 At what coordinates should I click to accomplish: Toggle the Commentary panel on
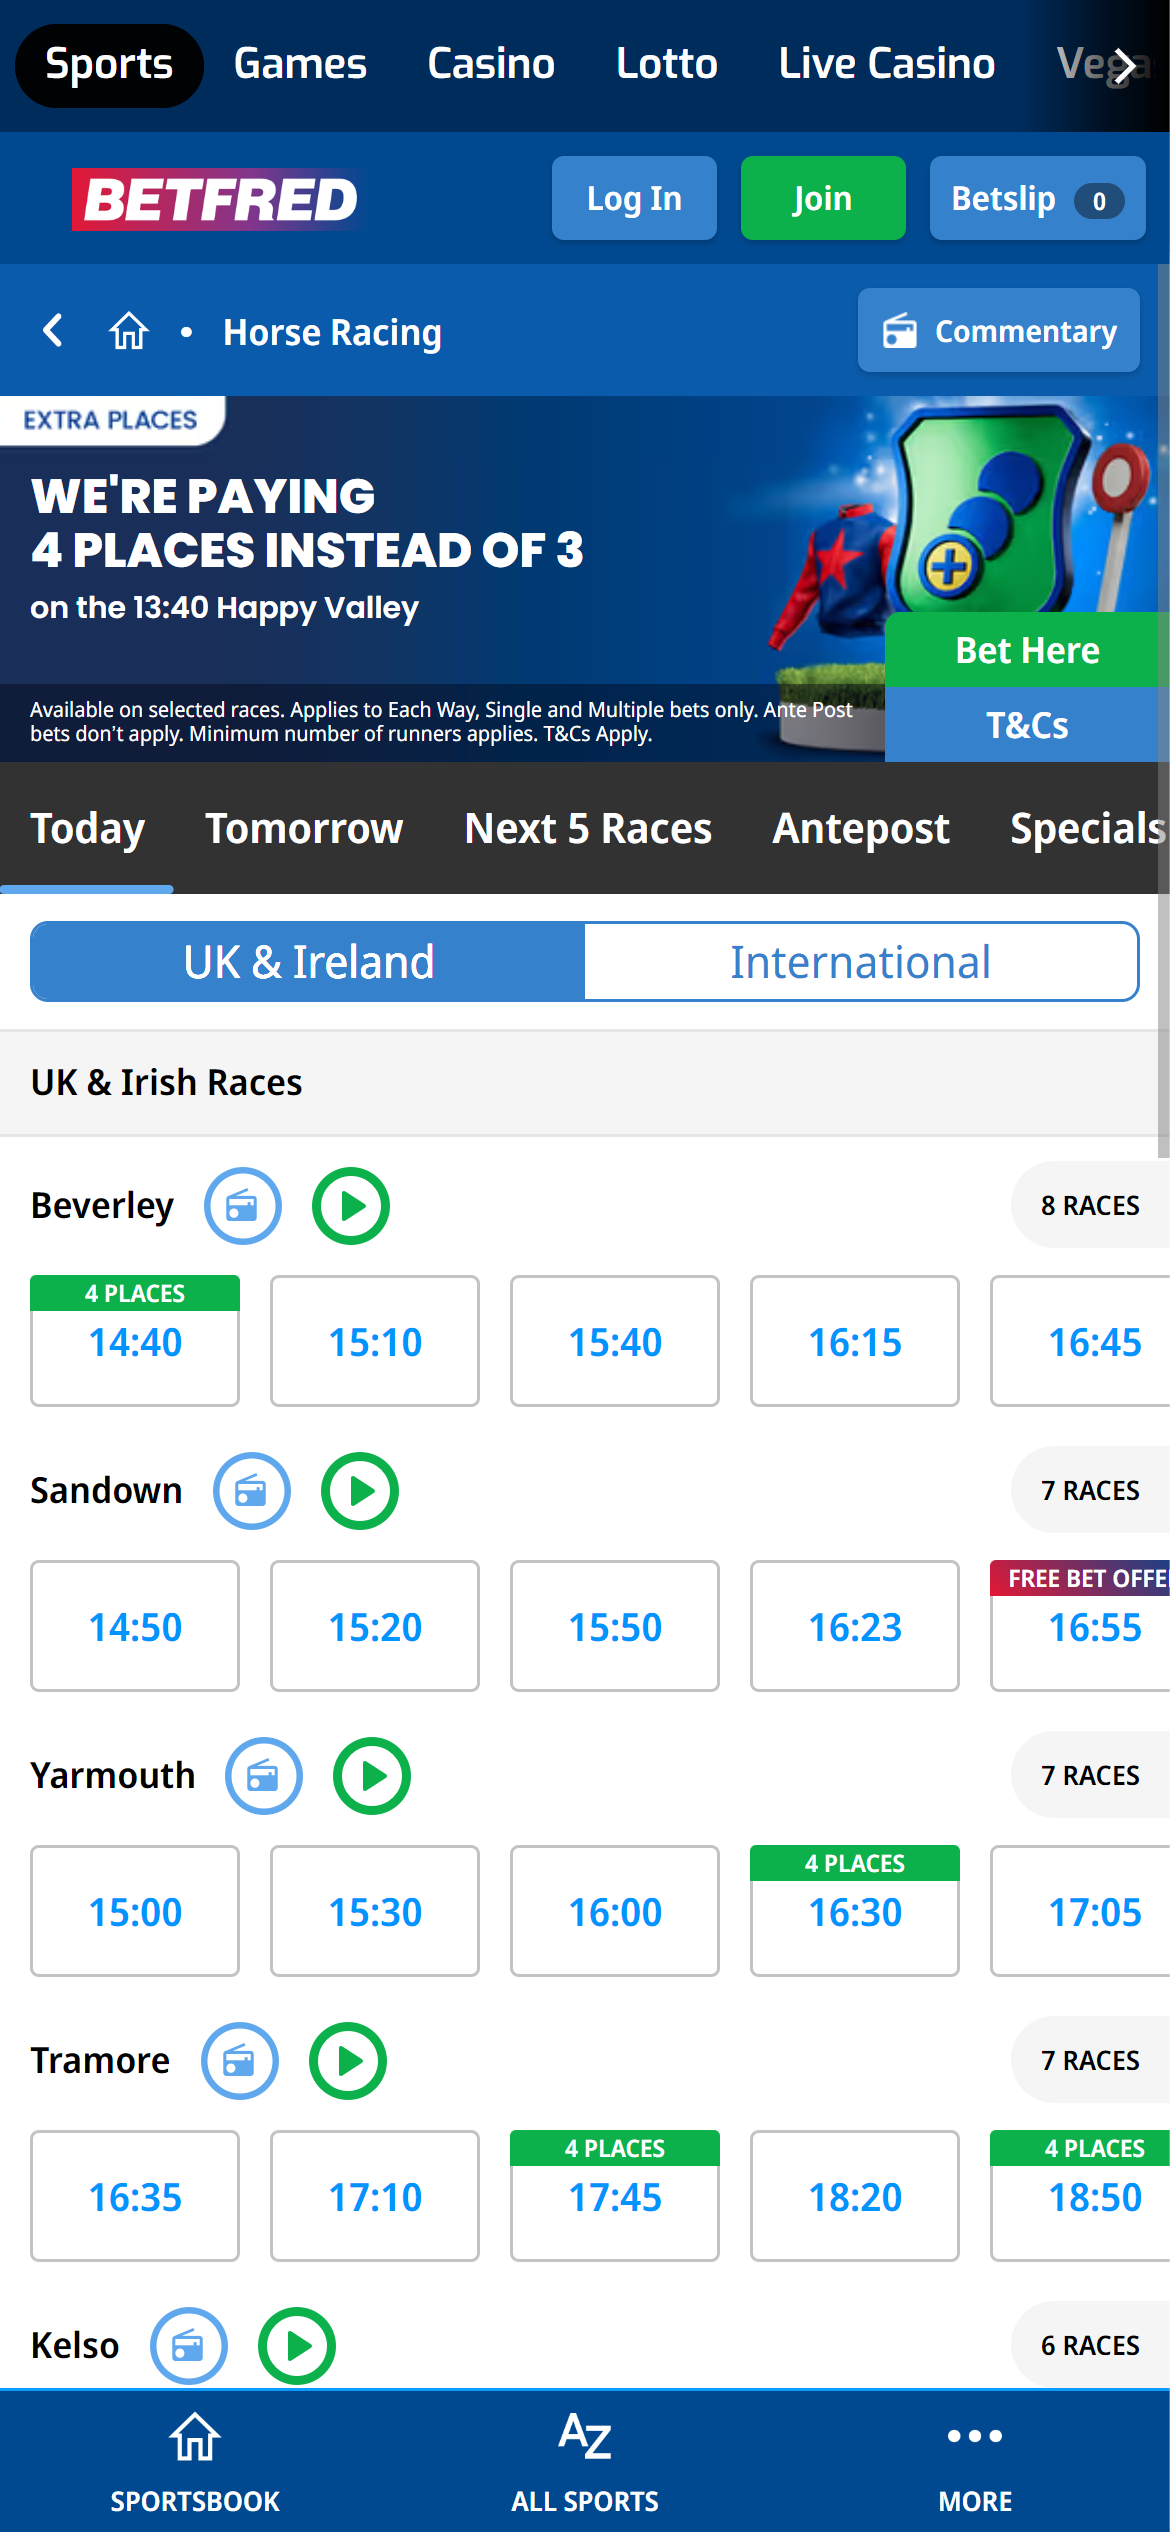(997, 331)
